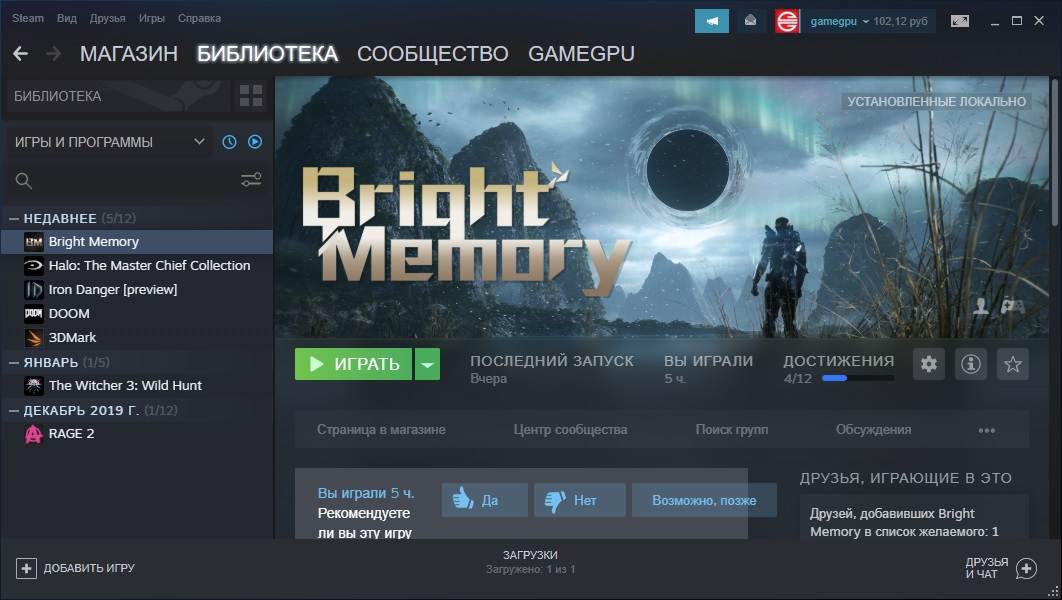1062x600 pixels.
Task: Select Halo: The Master Chief Collection
Action: [x=137, y=265]
